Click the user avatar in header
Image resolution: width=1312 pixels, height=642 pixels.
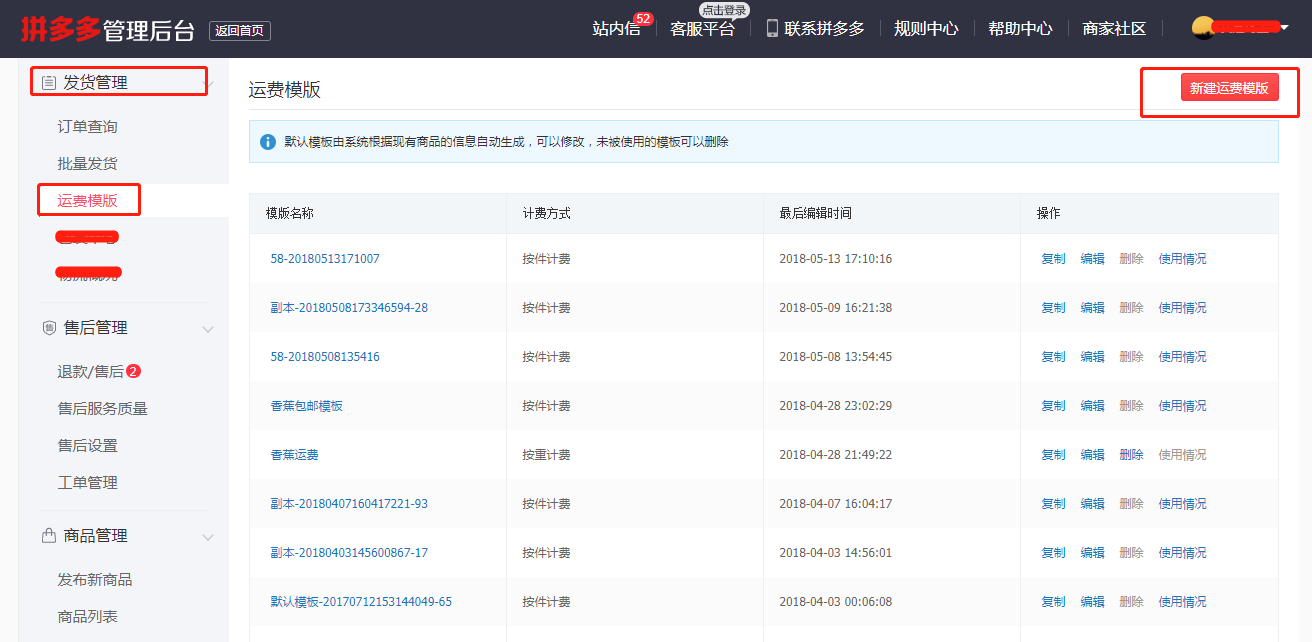(1203, 28)
